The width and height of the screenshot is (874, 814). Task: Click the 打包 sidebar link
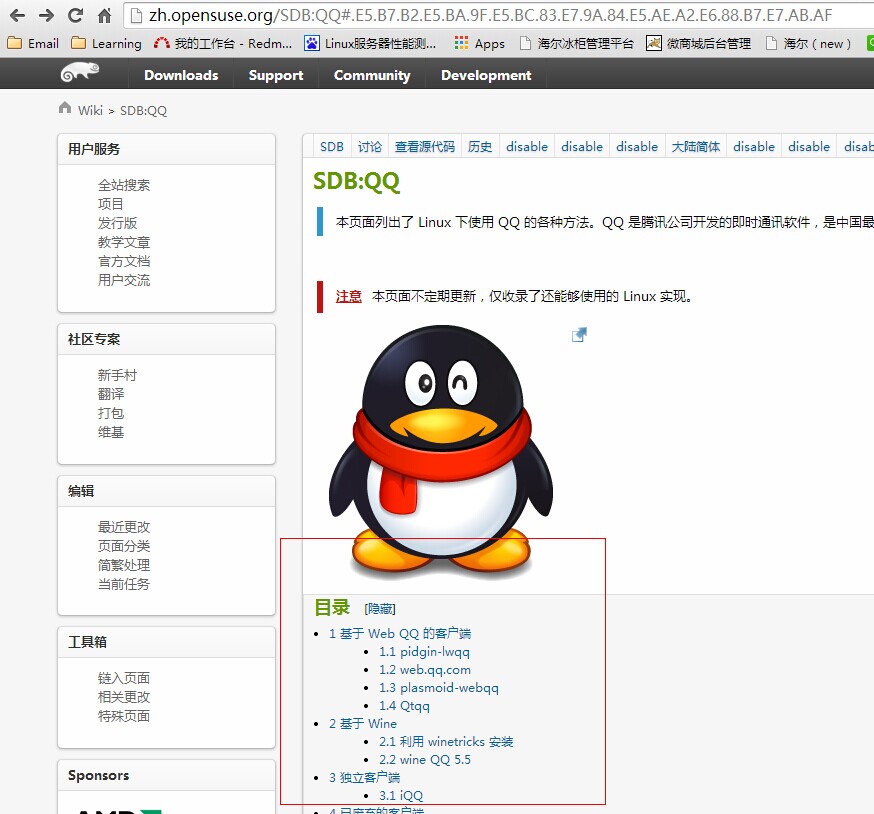pyautogui.click(x=110, y=413)
